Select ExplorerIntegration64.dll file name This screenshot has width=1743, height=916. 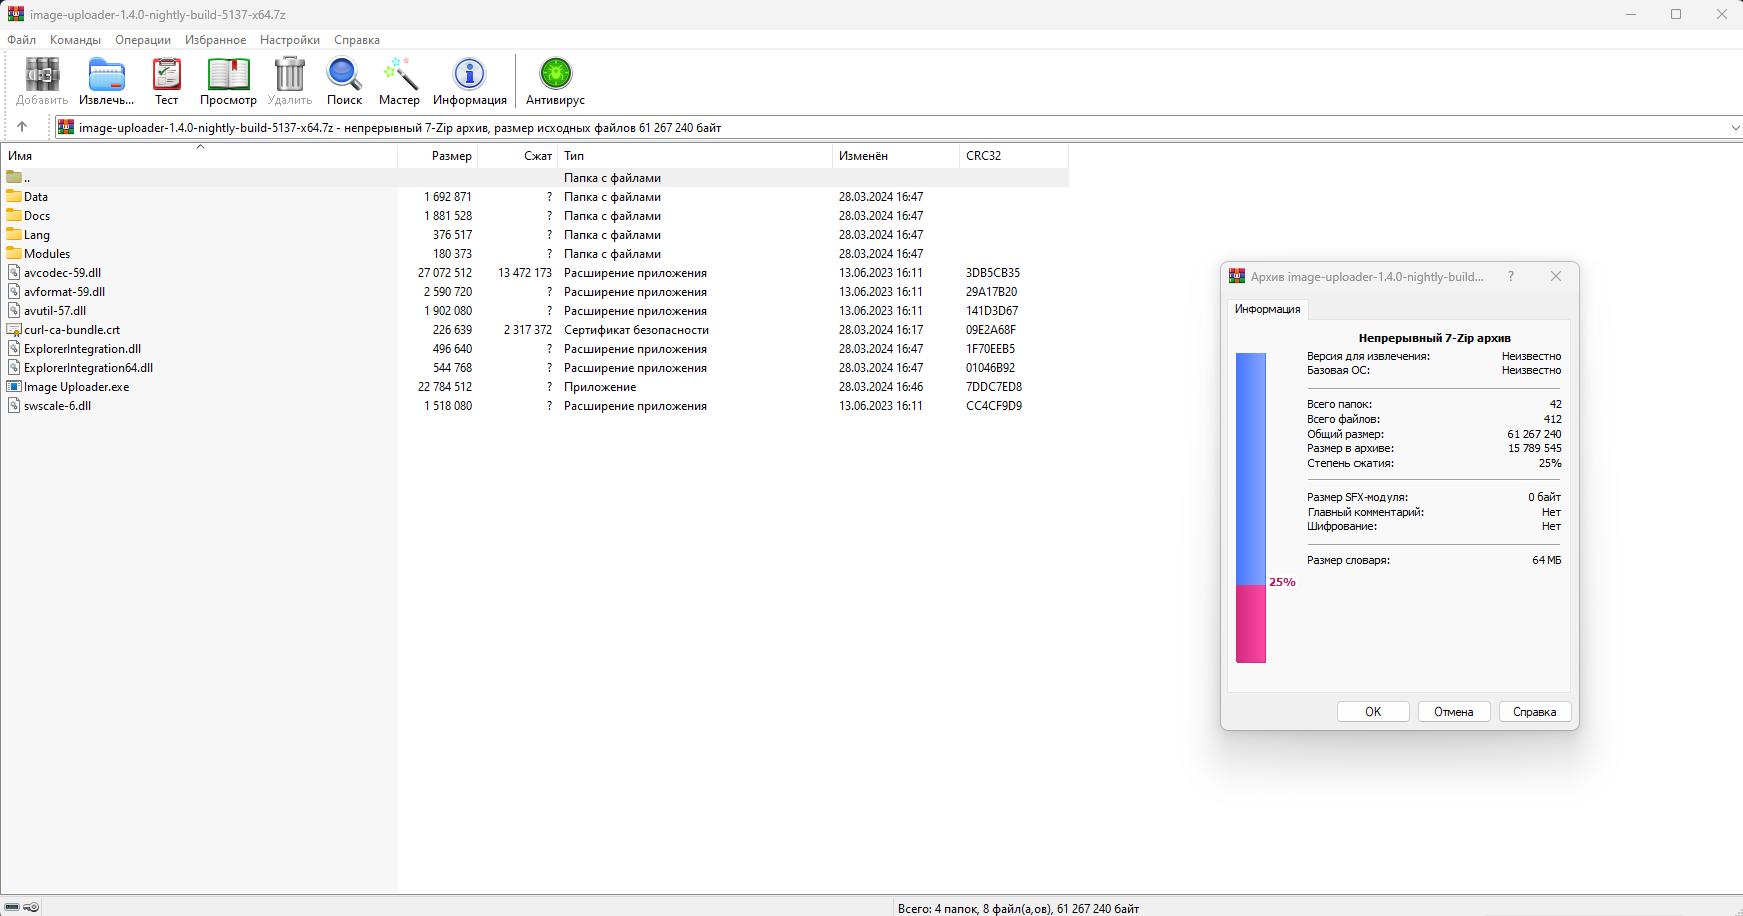[88, 368]
